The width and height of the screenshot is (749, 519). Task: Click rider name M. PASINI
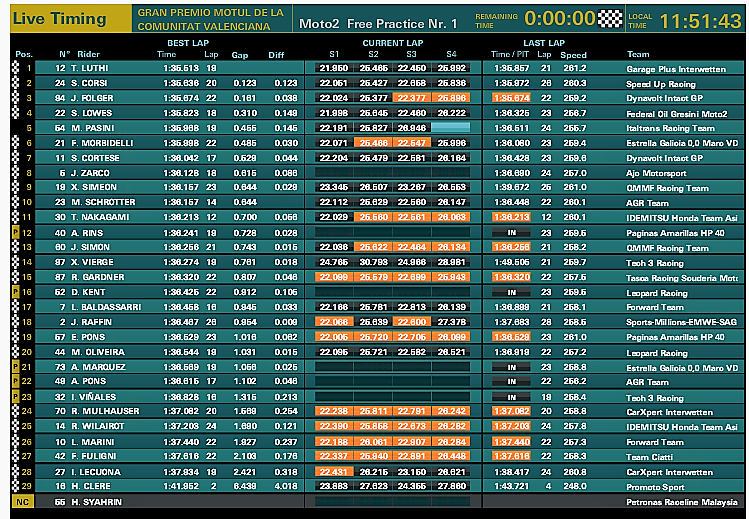click(93, 128)
